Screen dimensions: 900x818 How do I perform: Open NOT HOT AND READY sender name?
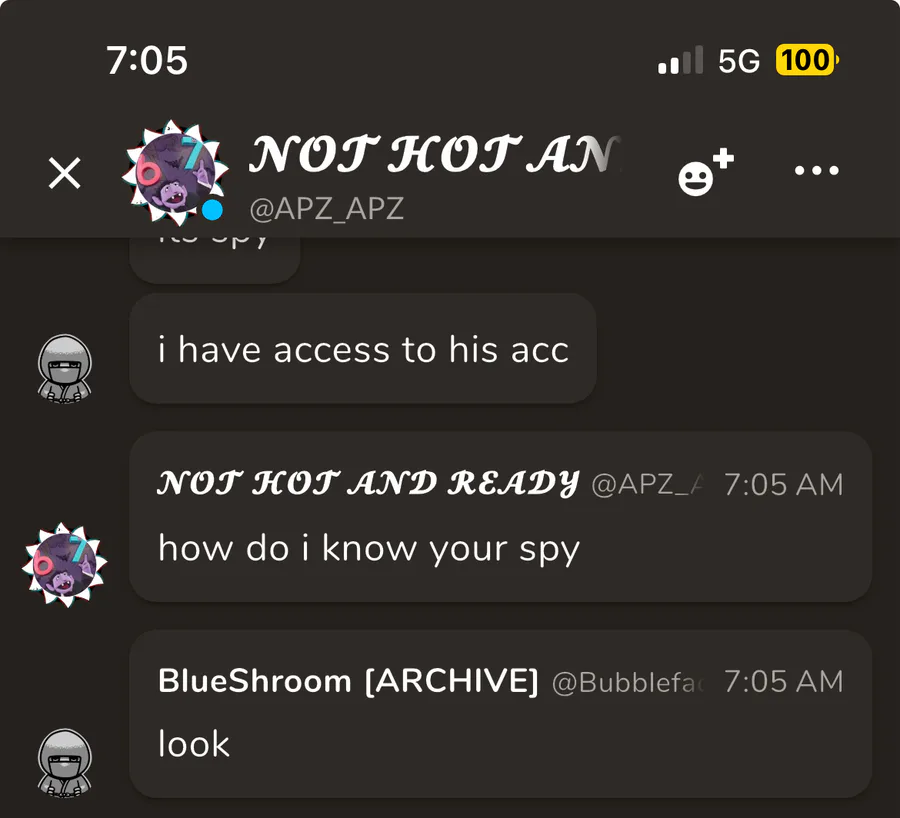coord(368,483)
